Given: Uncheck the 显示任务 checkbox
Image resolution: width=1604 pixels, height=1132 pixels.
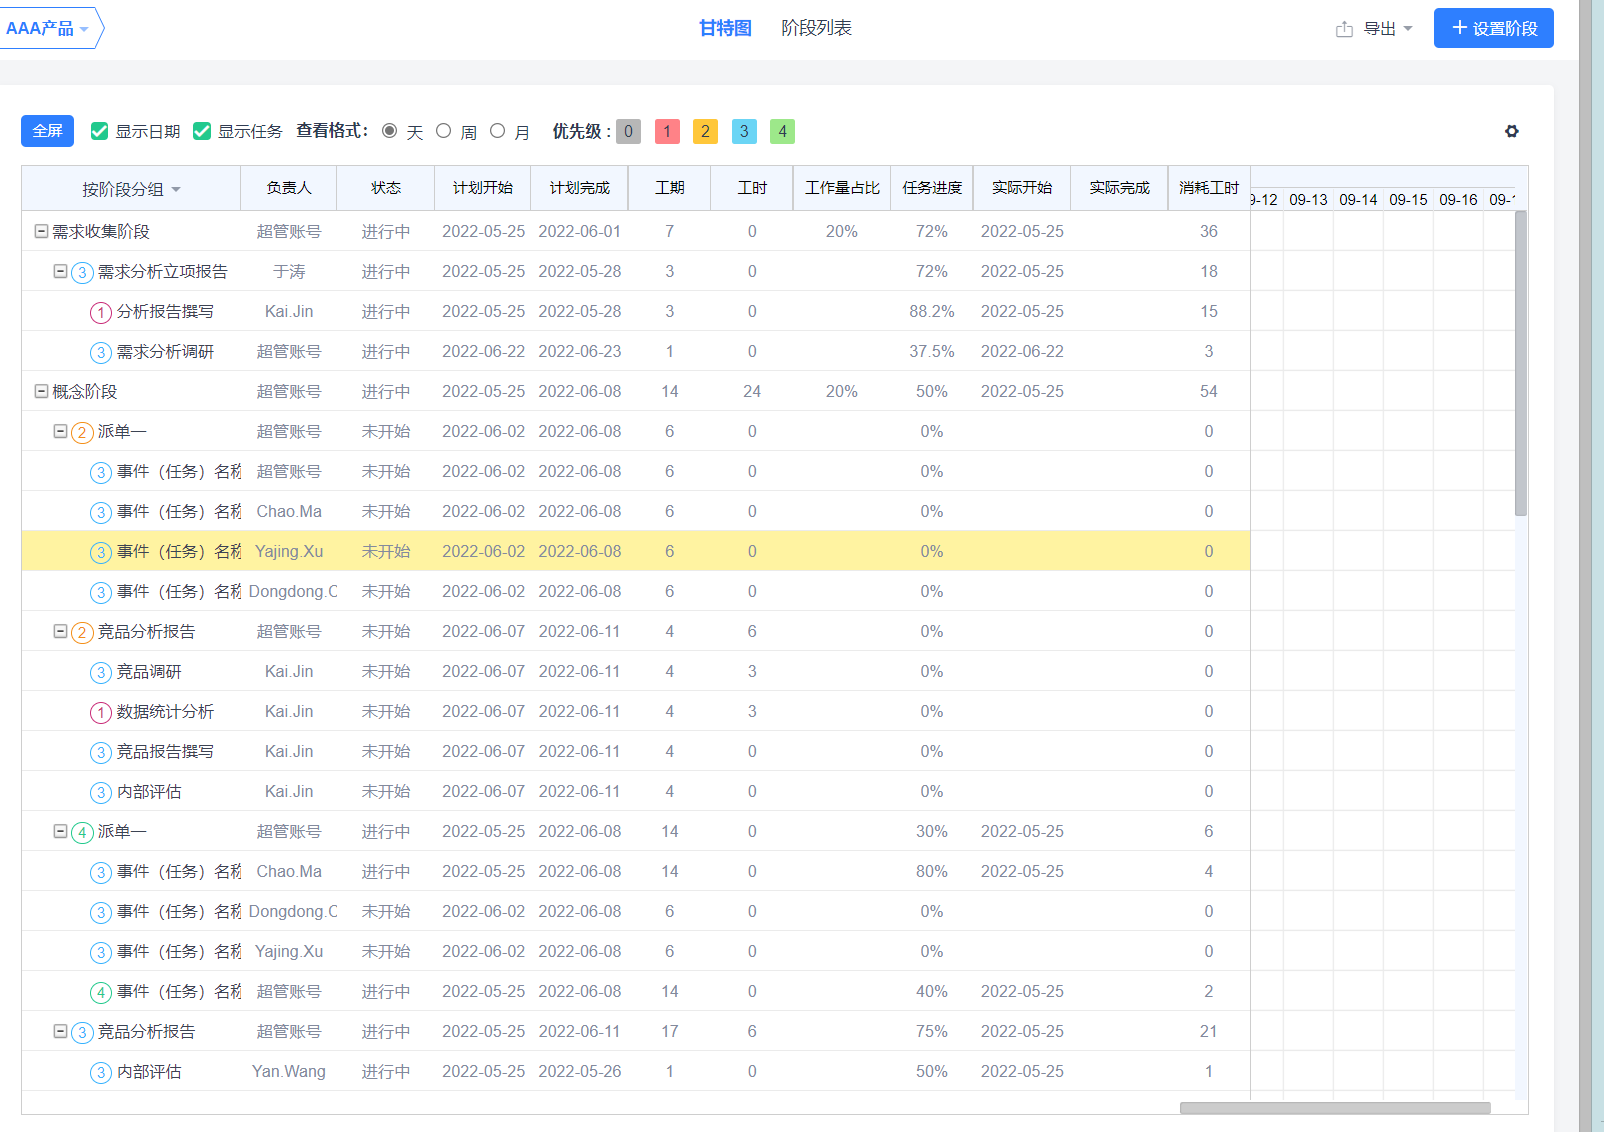Looking at the screenshot, I should point(202,131).
